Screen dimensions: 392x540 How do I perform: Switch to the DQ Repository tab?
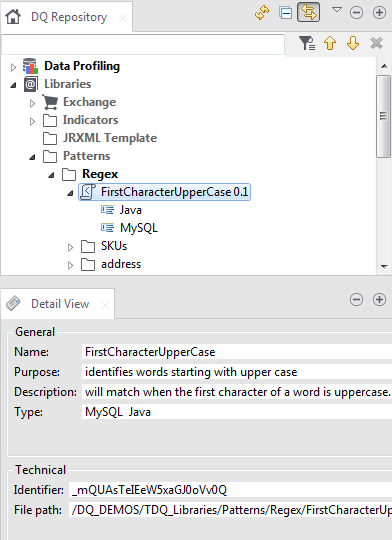click(x=69, y=17)
